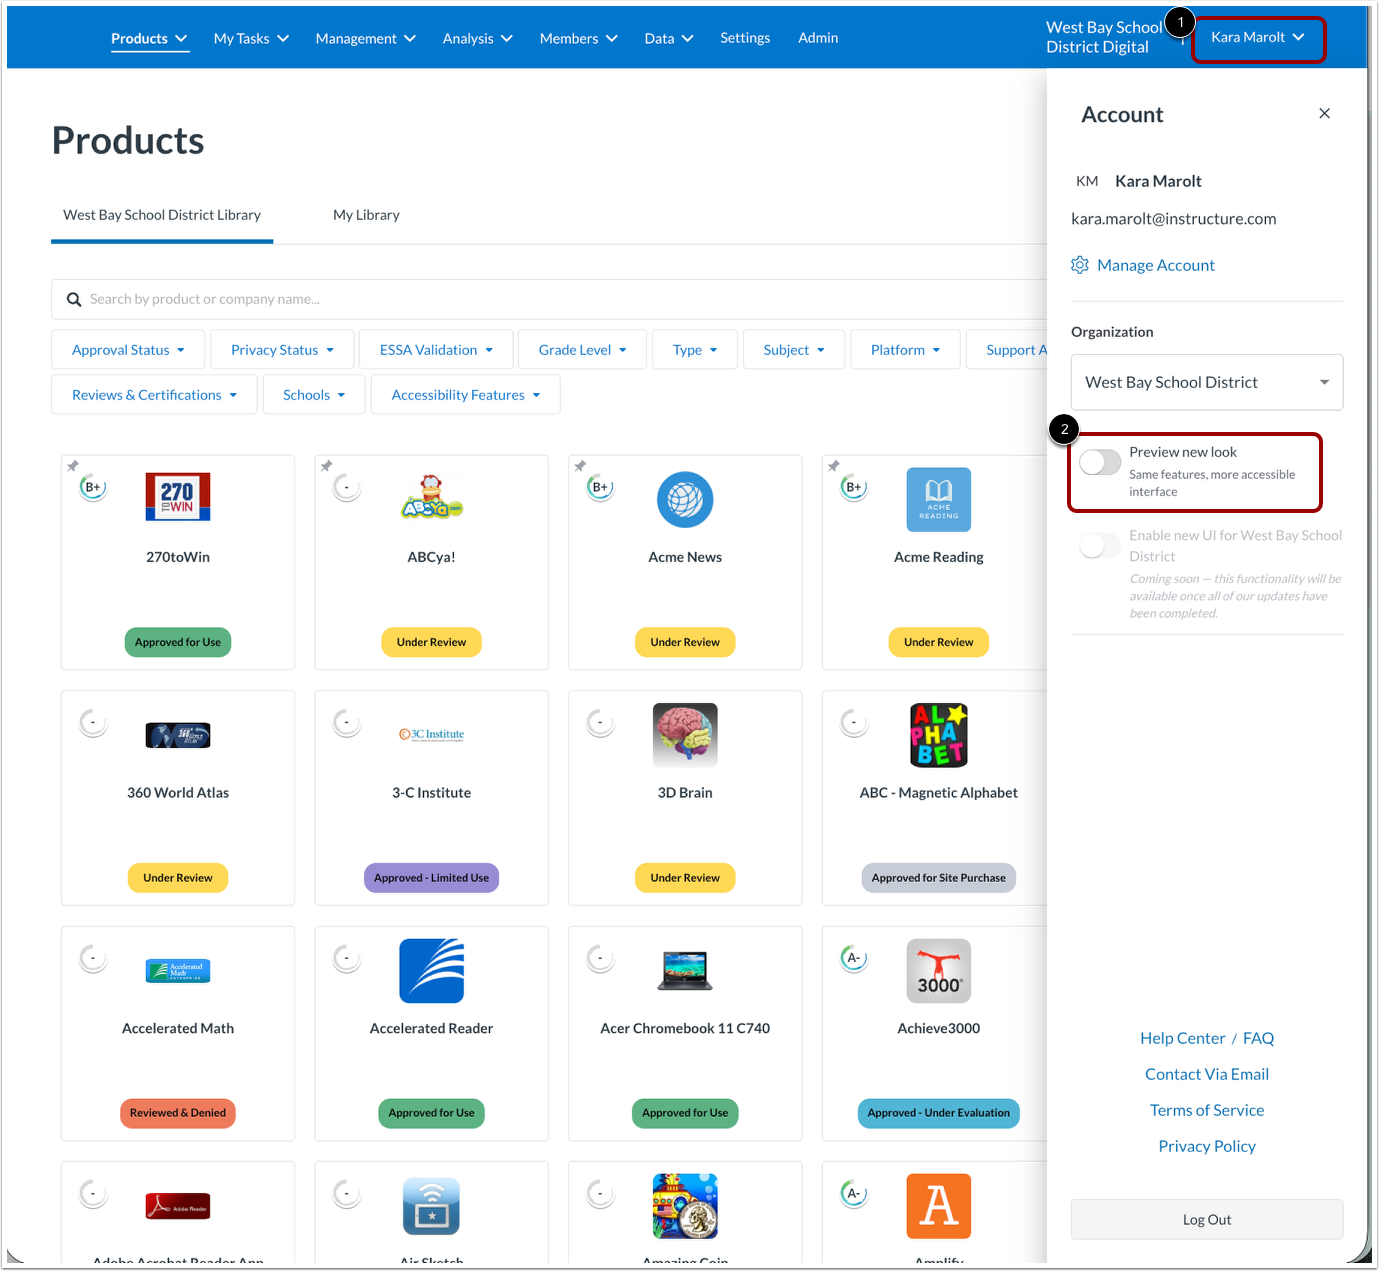1379x1271 pixels.
Task: Open the Products menu
Action: [x=149, y=38]
